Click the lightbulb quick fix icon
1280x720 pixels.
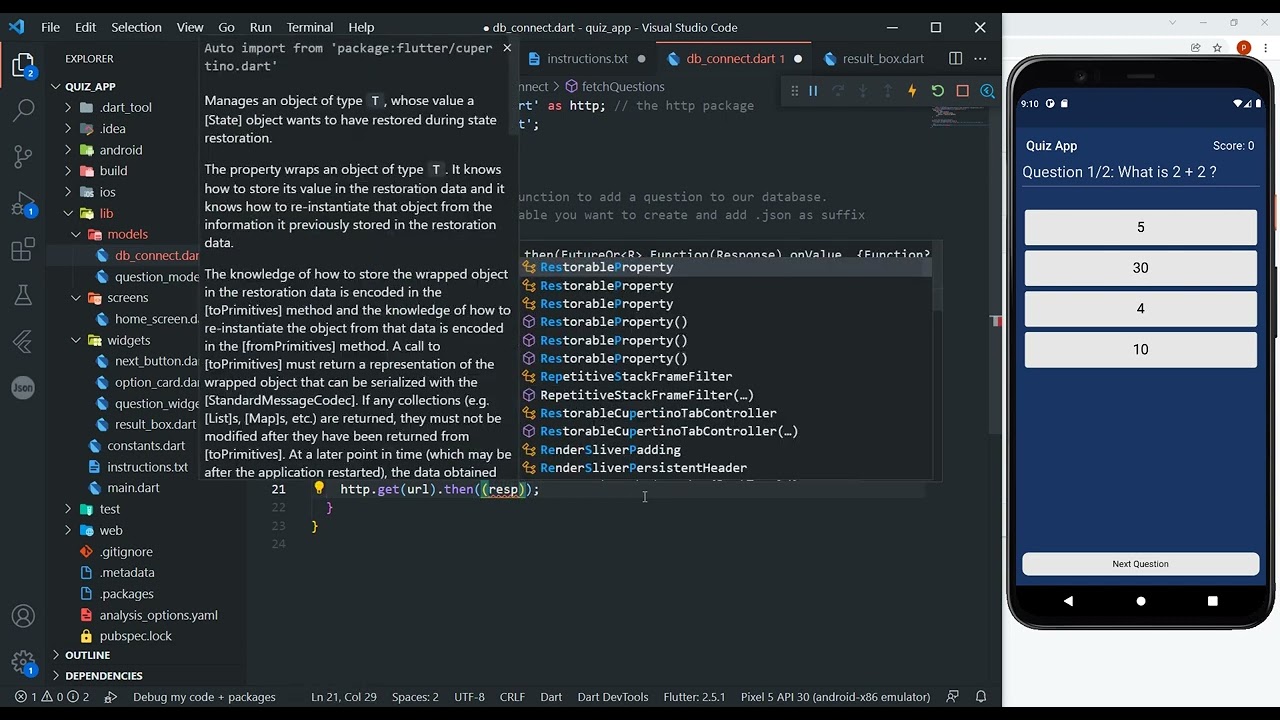click(319, 489)
